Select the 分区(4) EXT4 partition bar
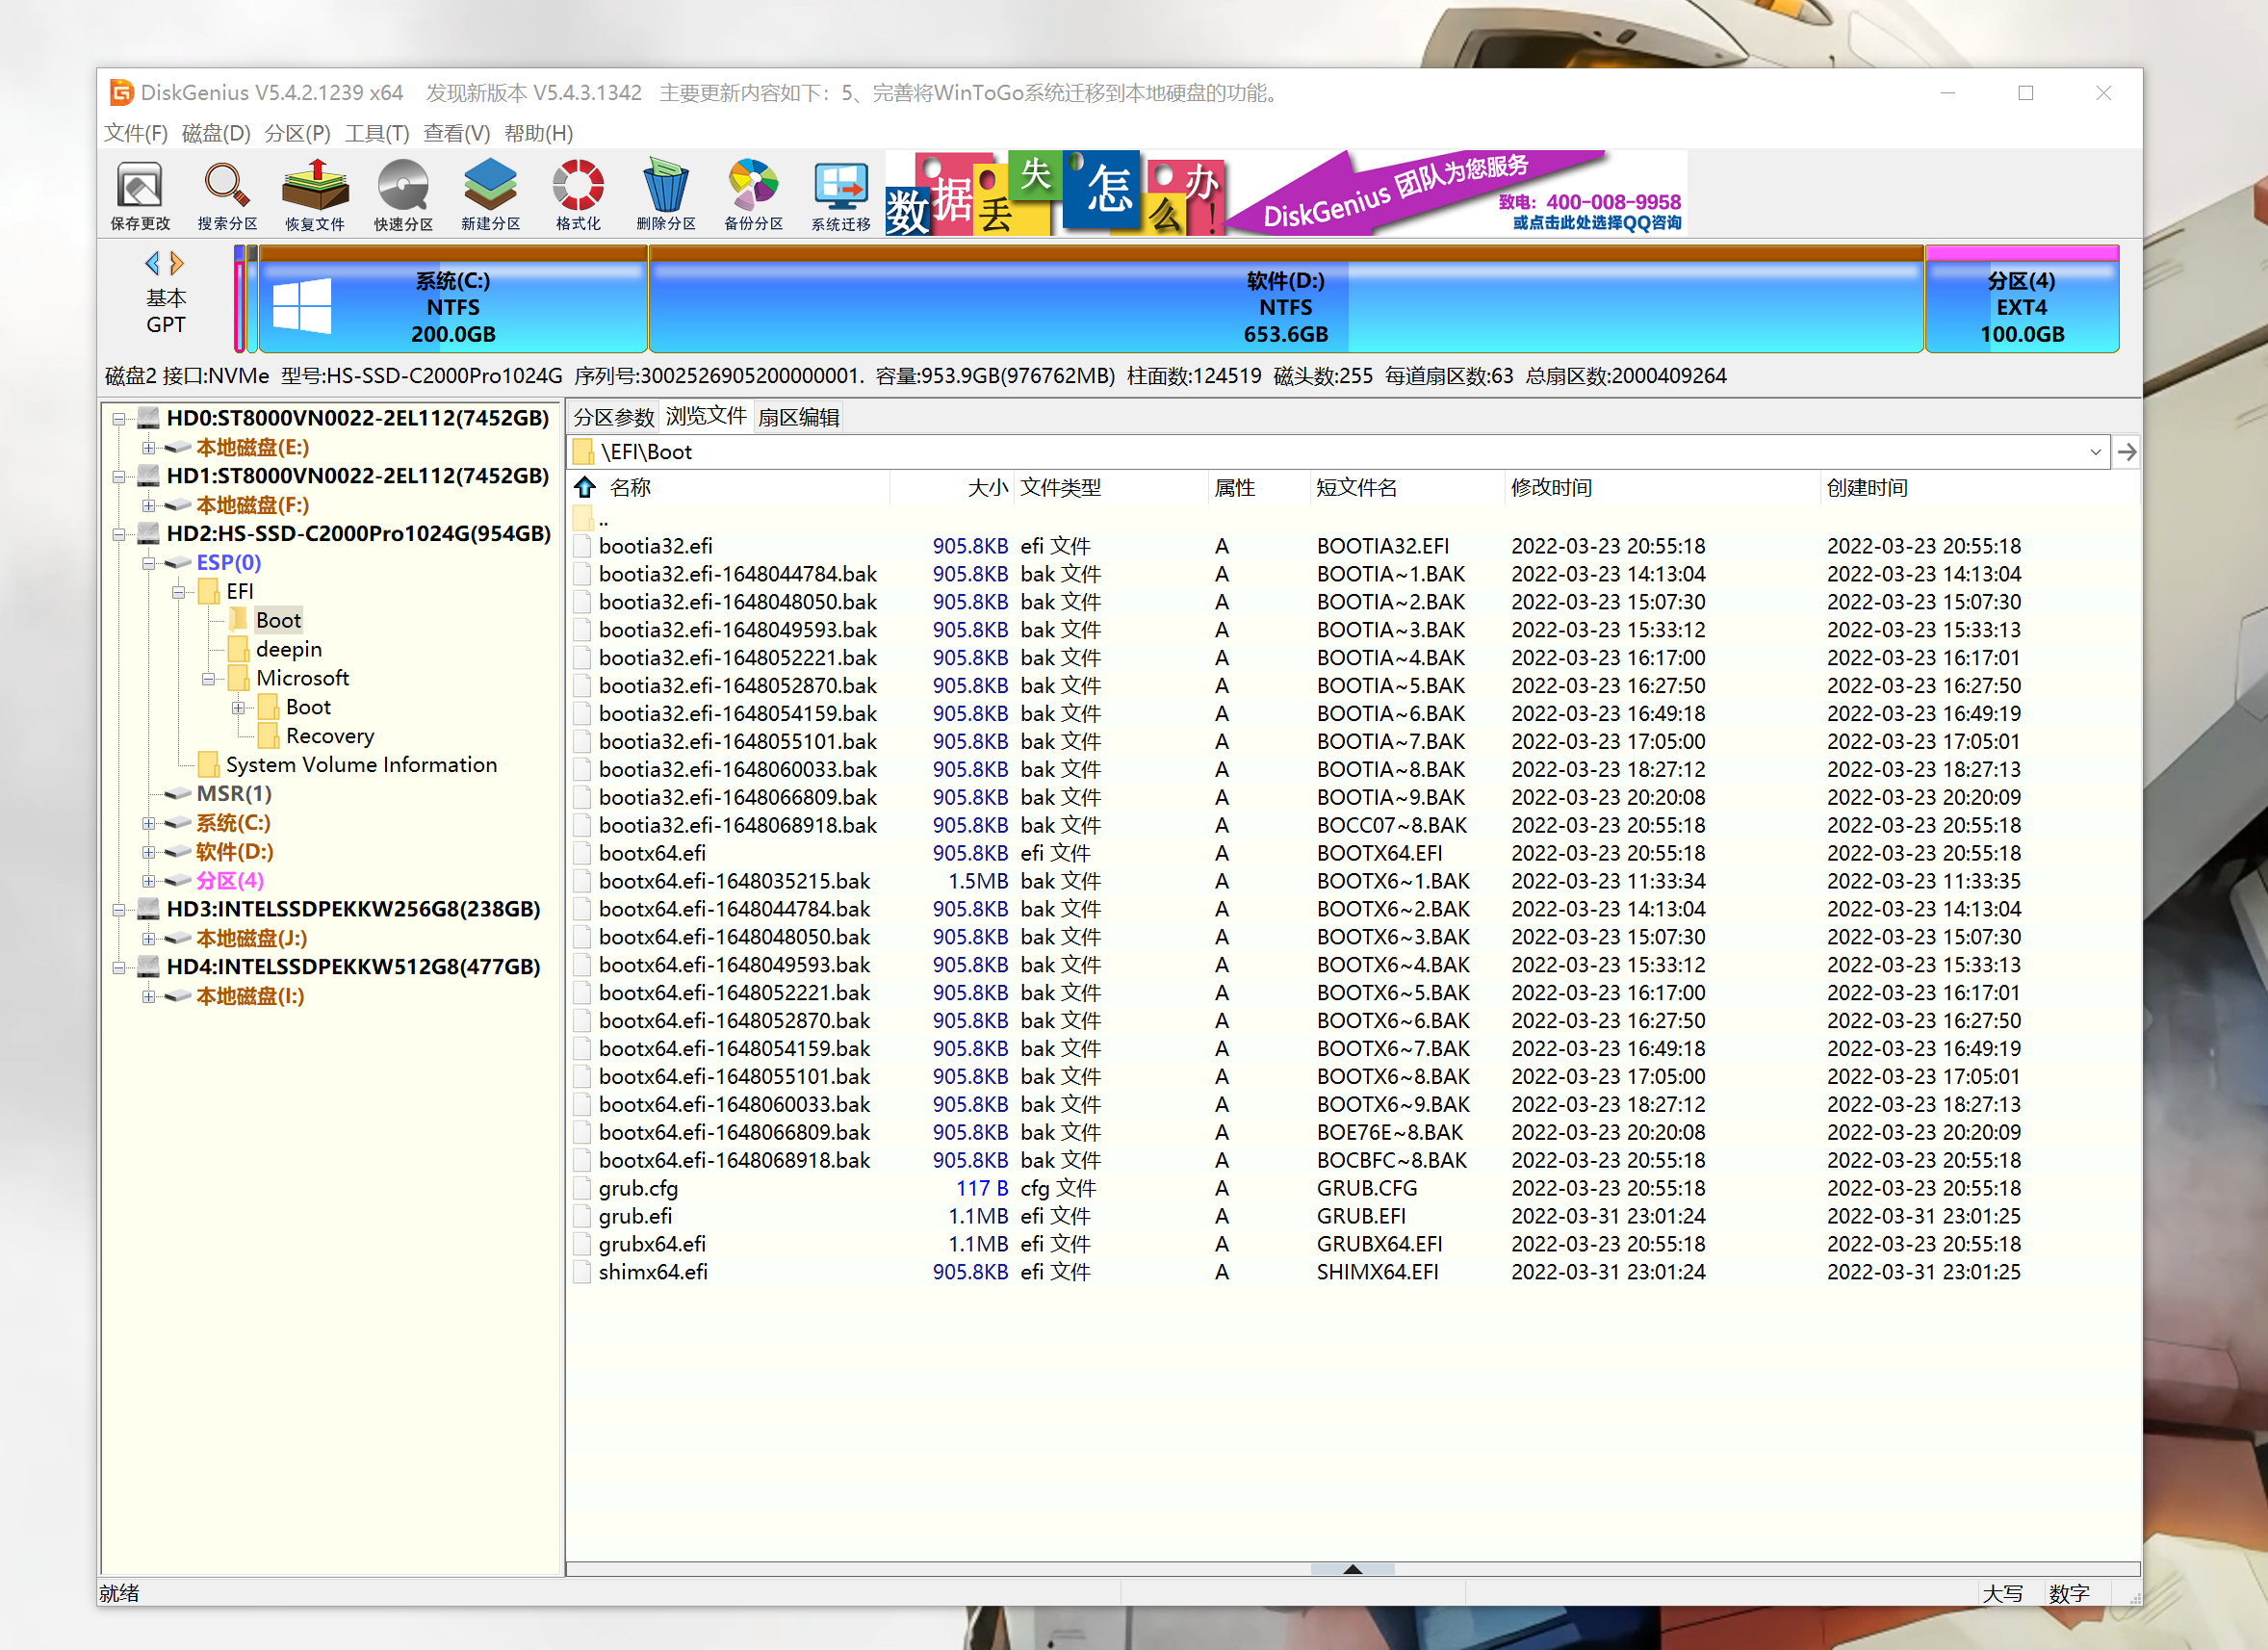2268x1650 pixels. click(2021, 305)
